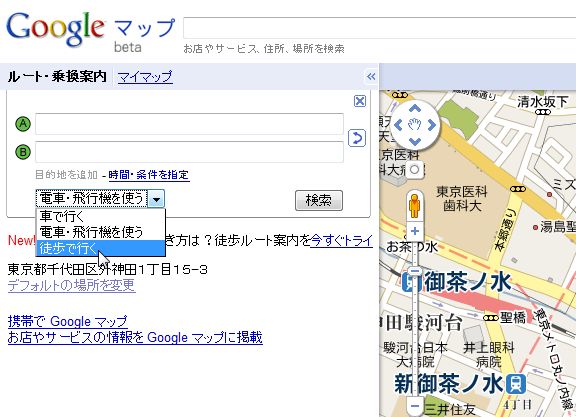
Task: Click 時間・条件を指定 link
Action: pyautogui.click(x=149, y=175)
